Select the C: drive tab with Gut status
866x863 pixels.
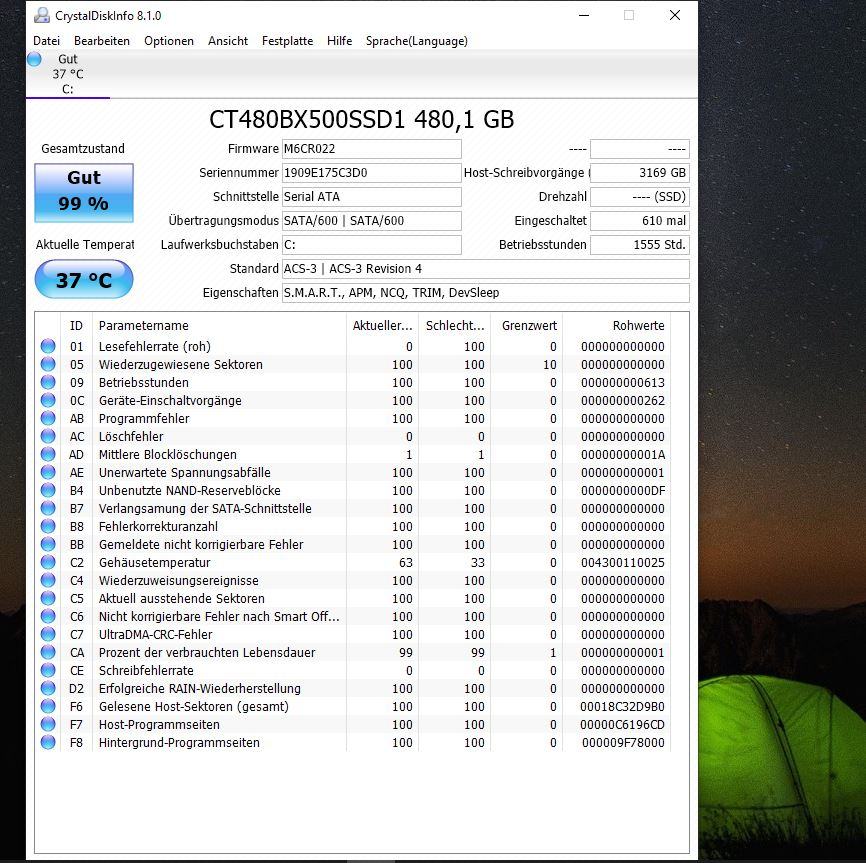click(68, 74)
